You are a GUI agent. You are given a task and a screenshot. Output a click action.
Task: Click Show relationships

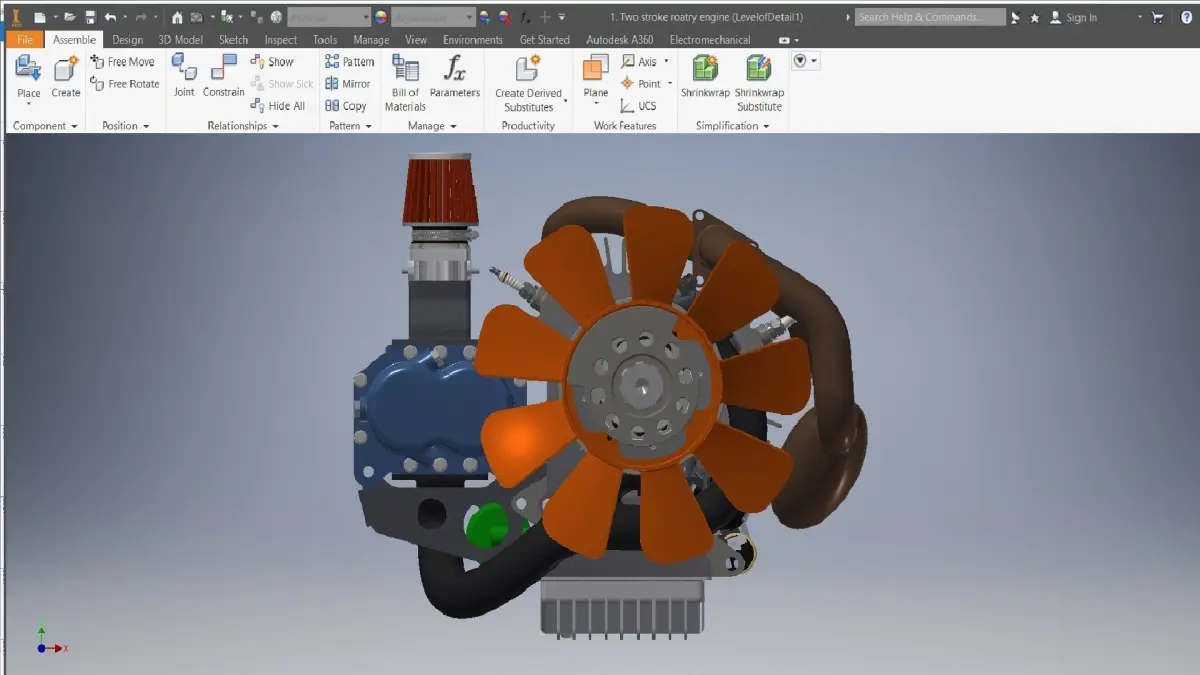click(271, 62)
